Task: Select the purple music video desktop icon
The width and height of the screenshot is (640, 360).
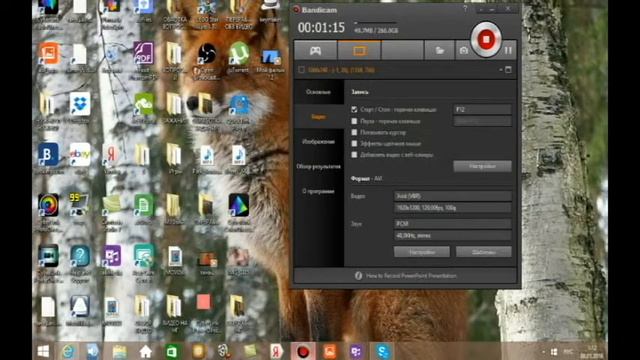Action: 111,260
